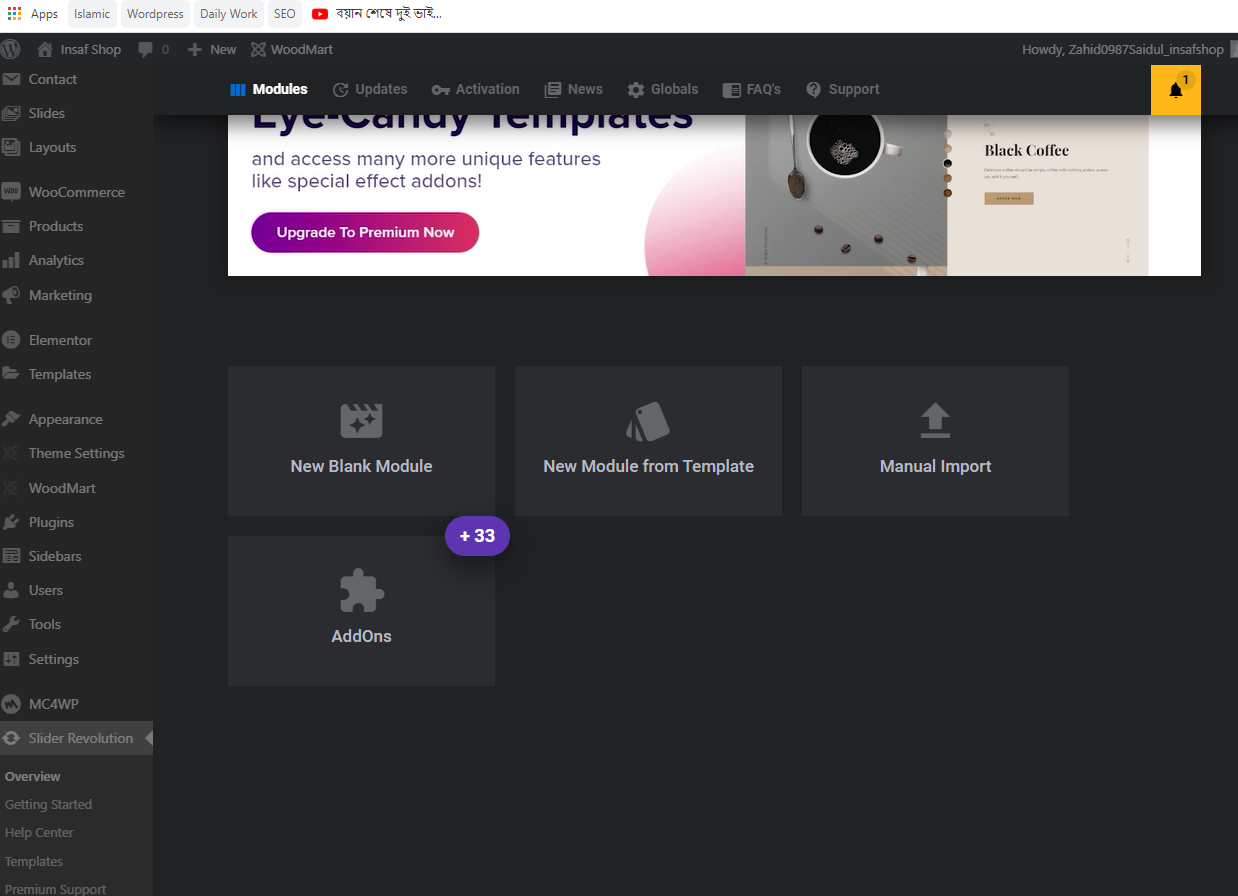This screenshot has height=896, width=1238.
Task: Open the yellow notification bell
Action: pyautogui.click(x=1176, y=90)
